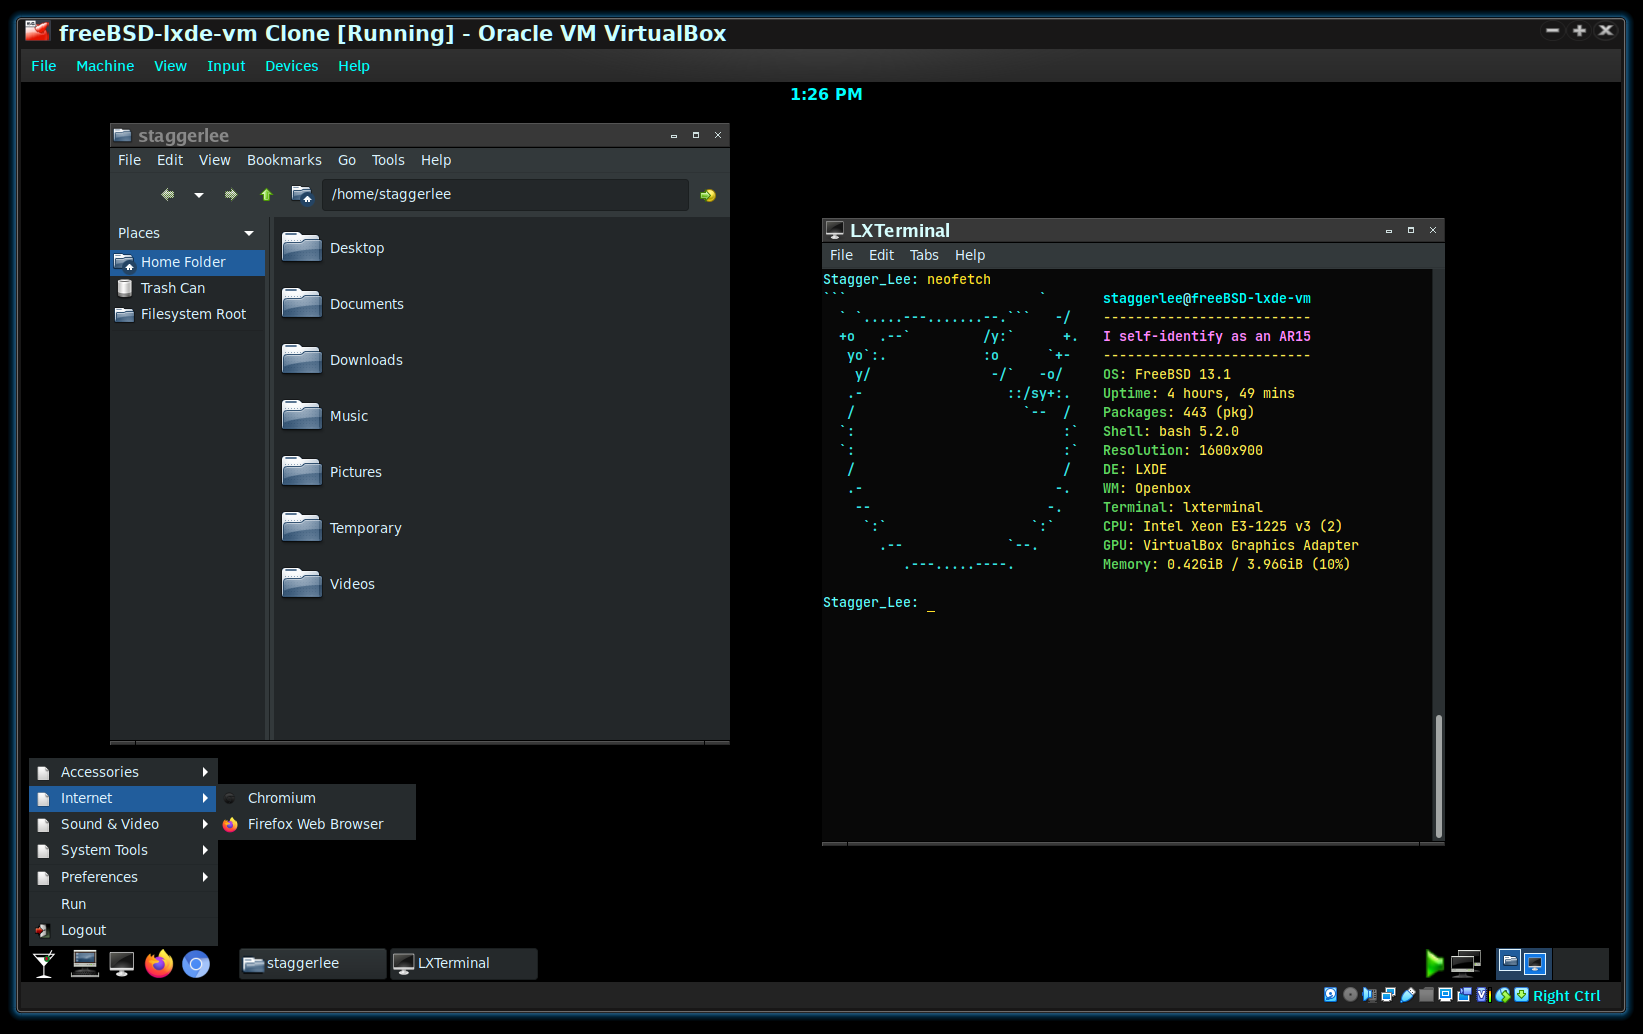Open the file manager View menu
Screen dimensions: 1643x1034
click(215, 160)
